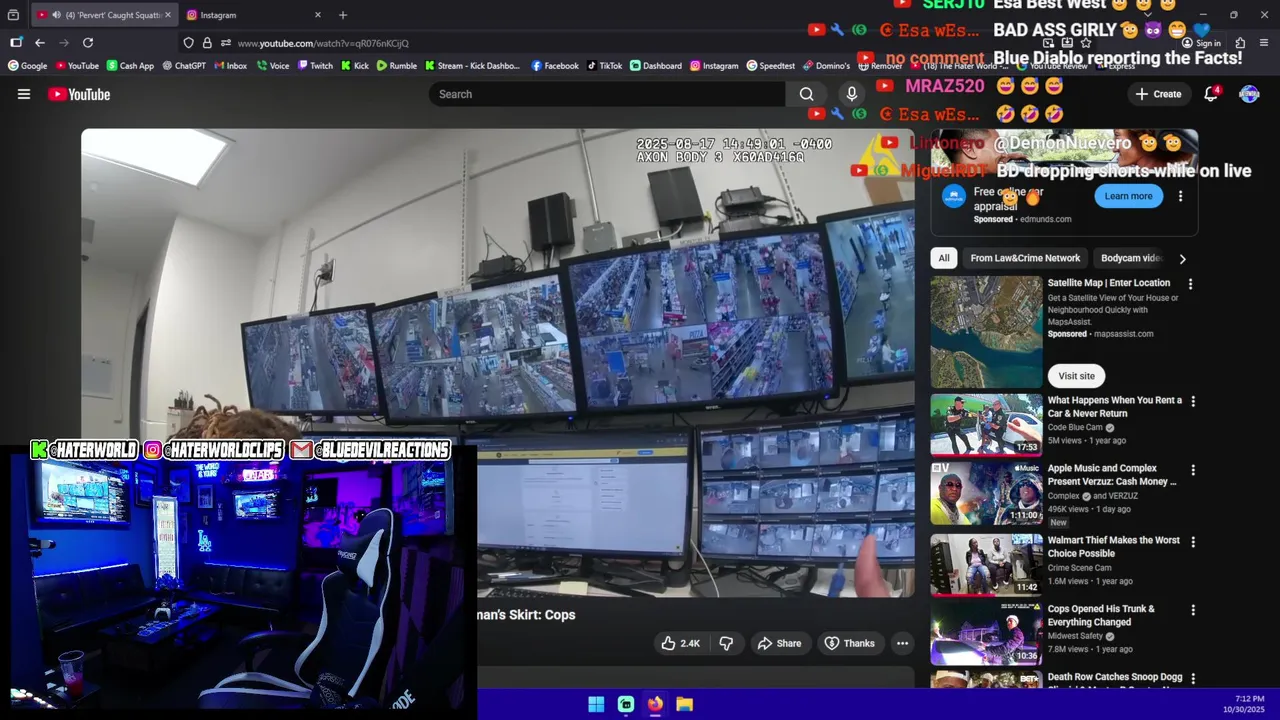Reload the page with the refresh icon
The height and width of the screenshot is (720, 1280).
click(88, 43)
